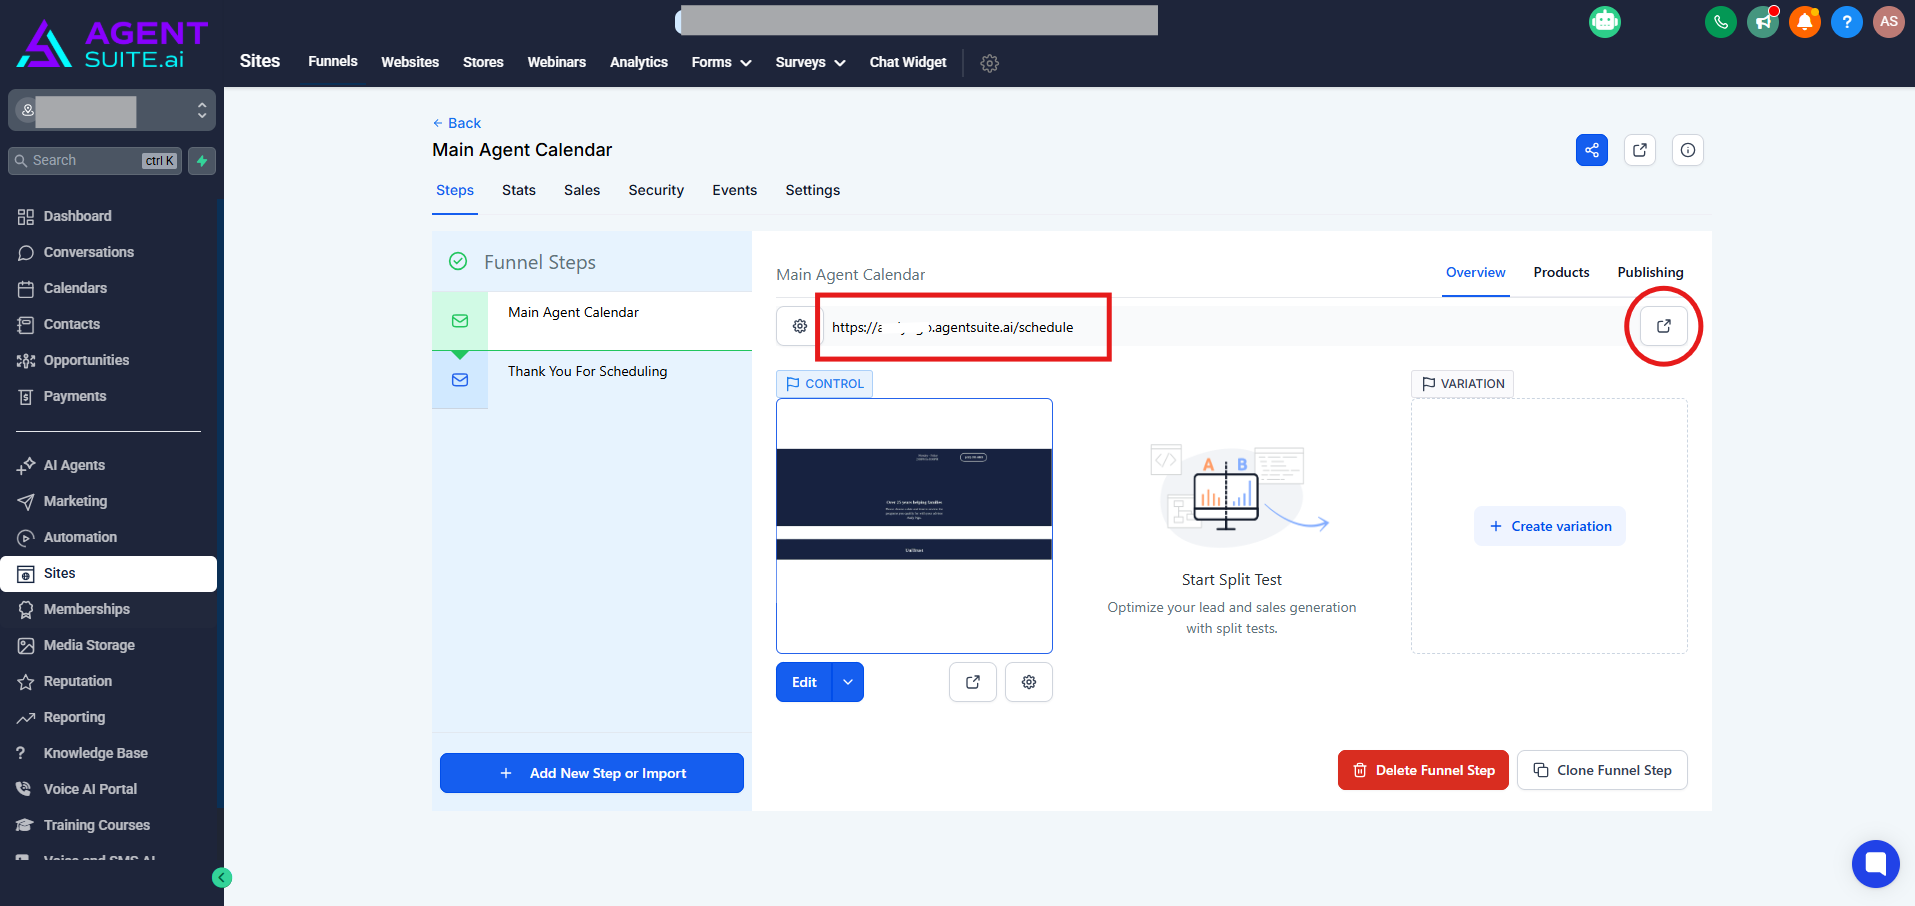The height and width of the screenshot is (906, 1915).
Task: Click the blue share funnel icon
Action: 1592,150
